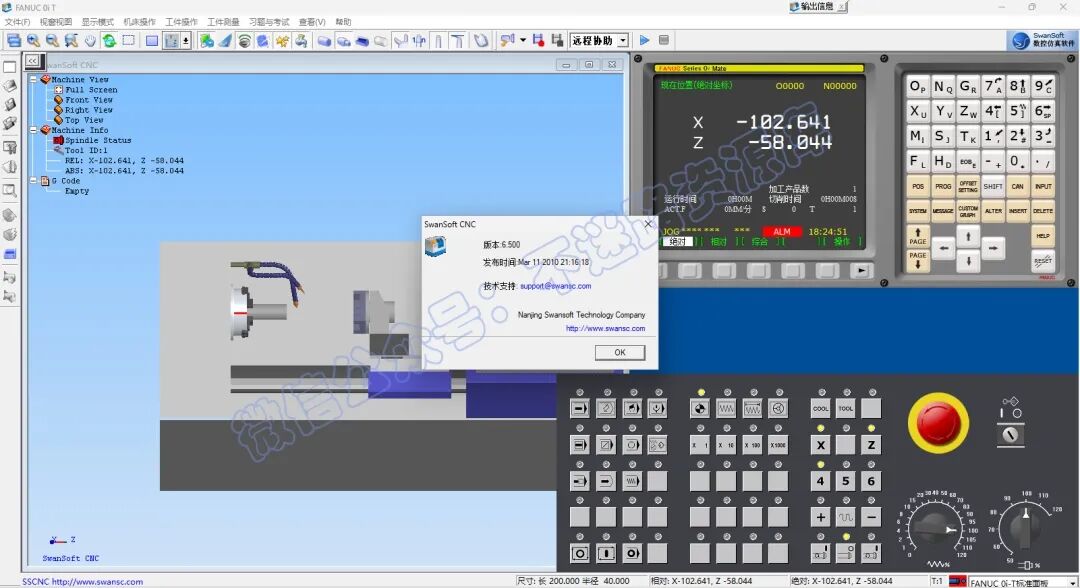1080x588 pixels.
Task: Click the zoom out magnifier toolbar icon
Action: tap(52, 41)
